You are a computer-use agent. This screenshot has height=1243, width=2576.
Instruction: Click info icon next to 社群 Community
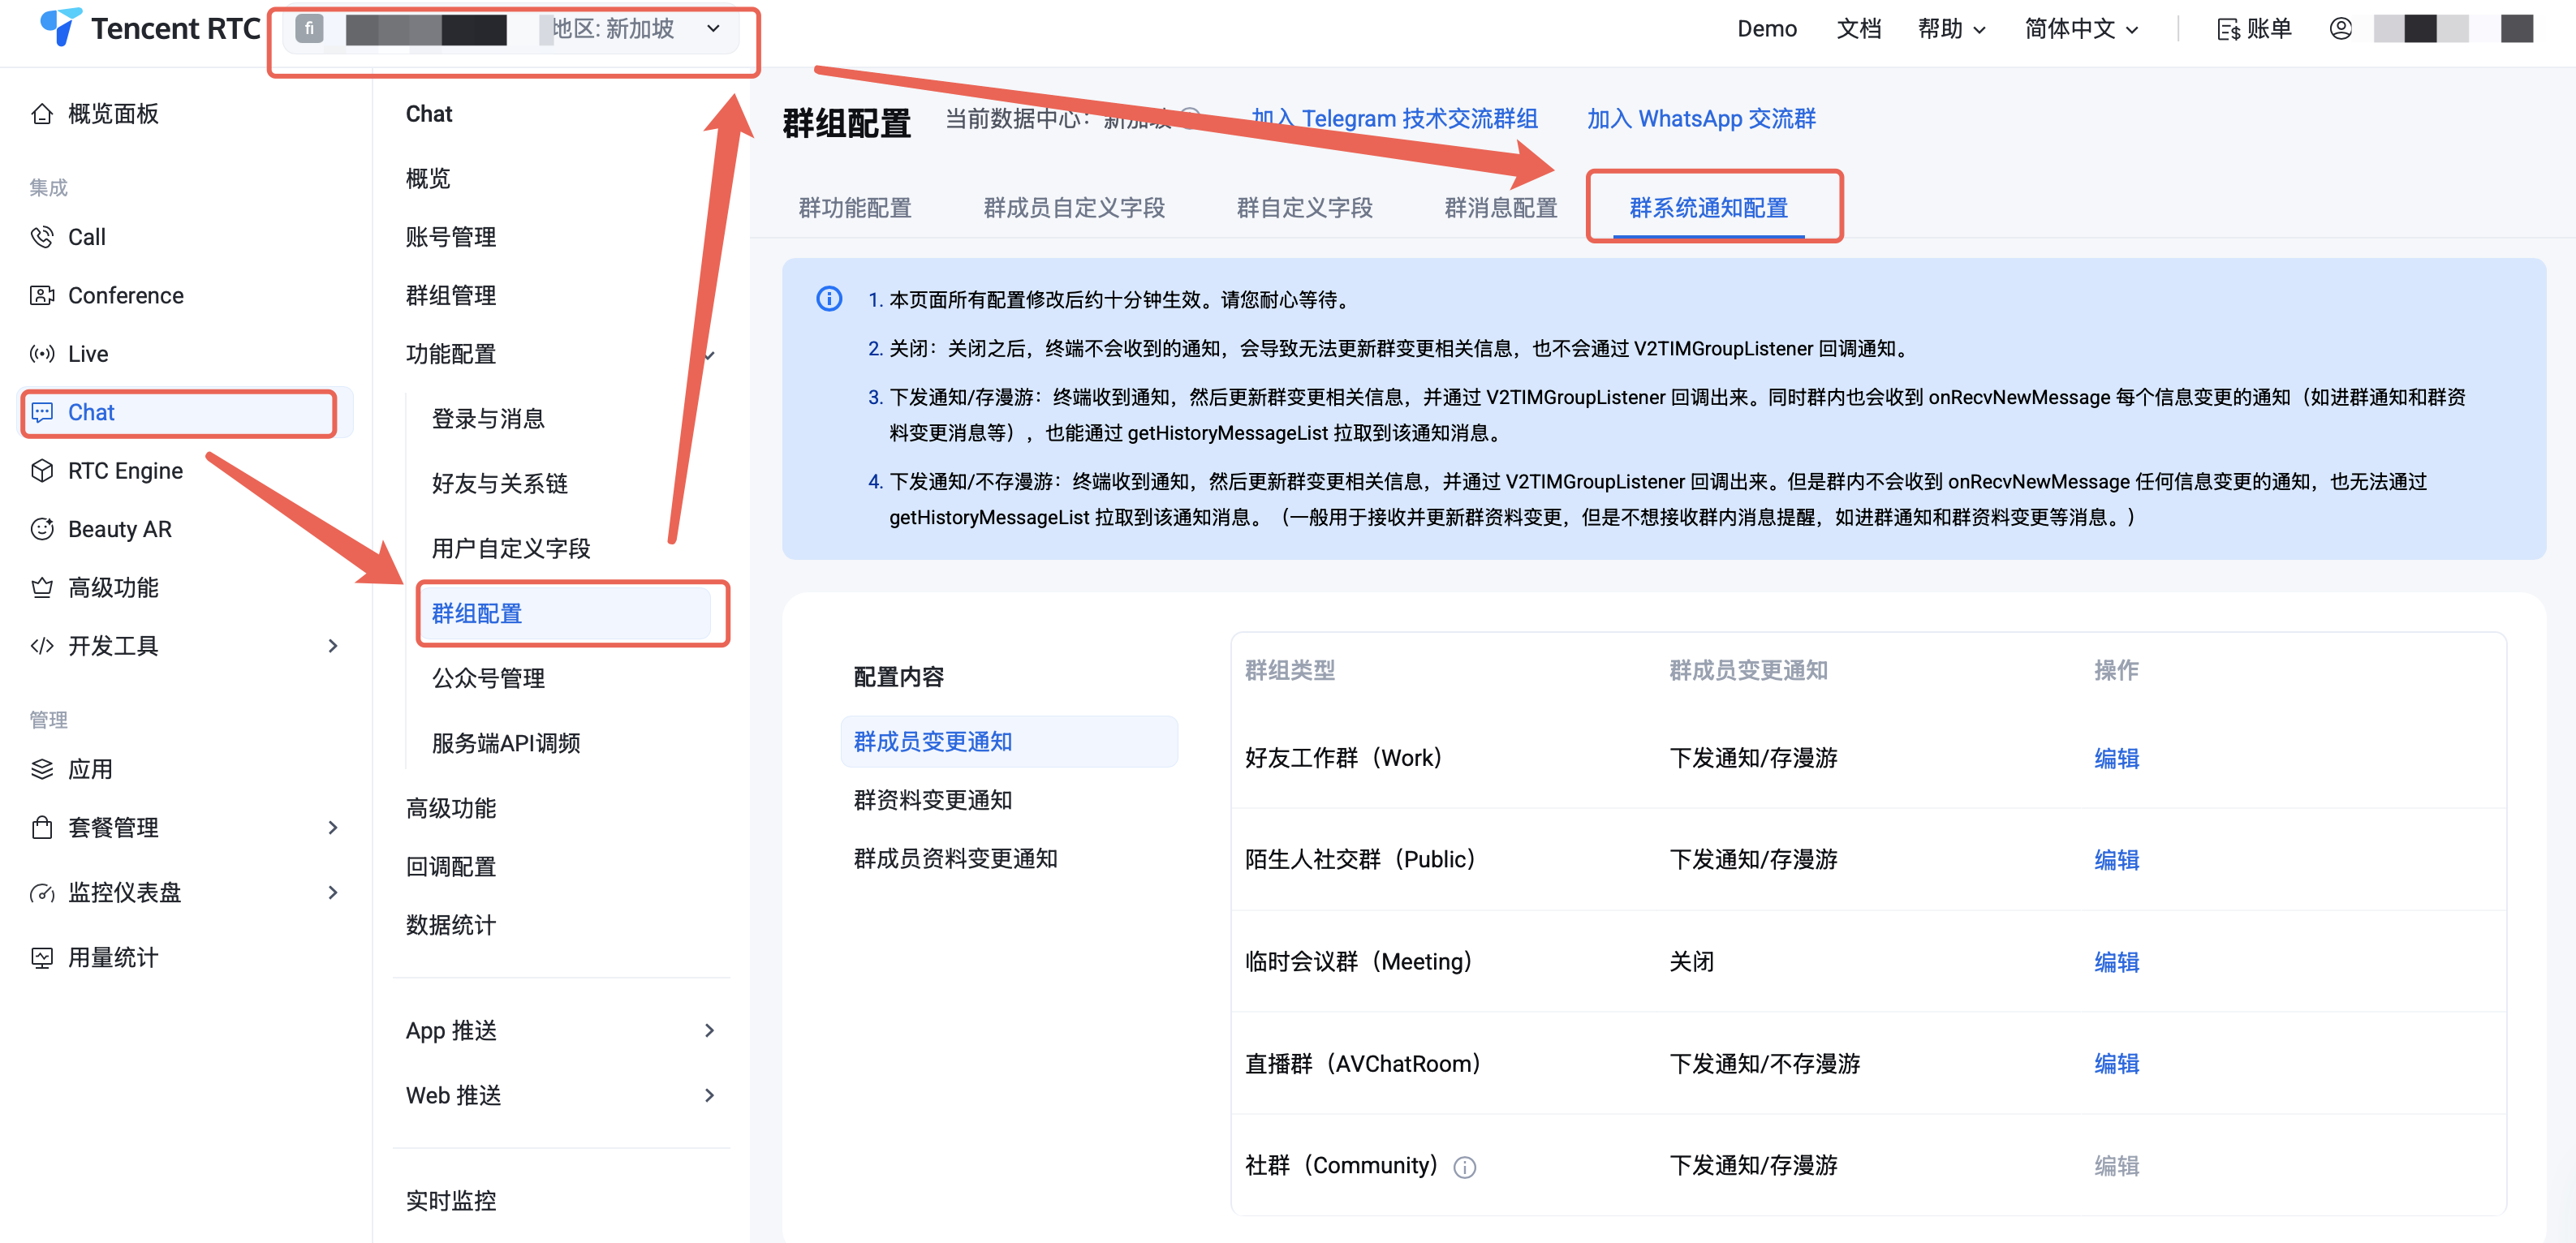tap(1464, 1167)
